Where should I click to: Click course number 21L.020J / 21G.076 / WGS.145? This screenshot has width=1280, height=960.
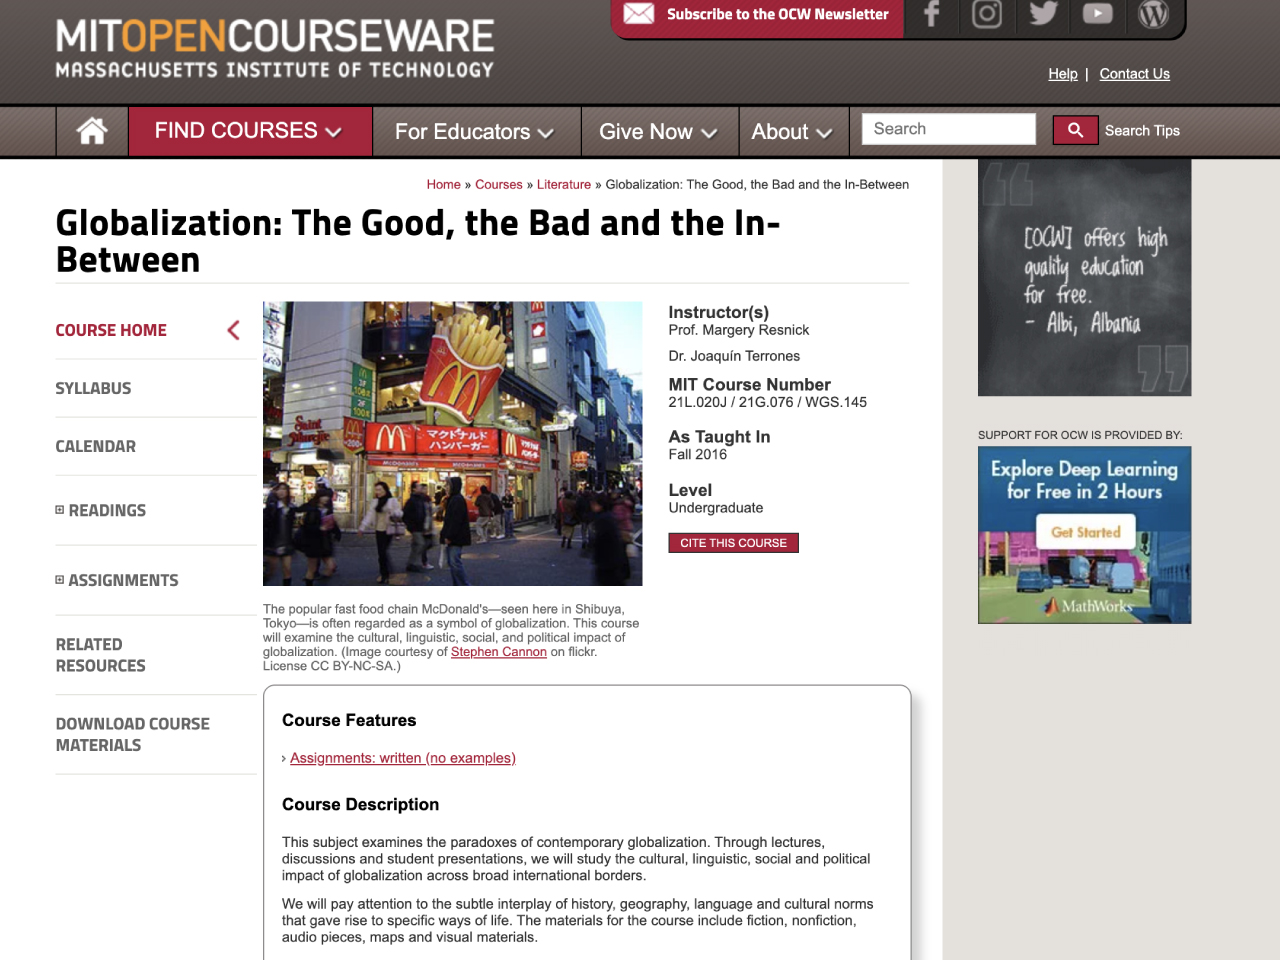pos(768,402)
